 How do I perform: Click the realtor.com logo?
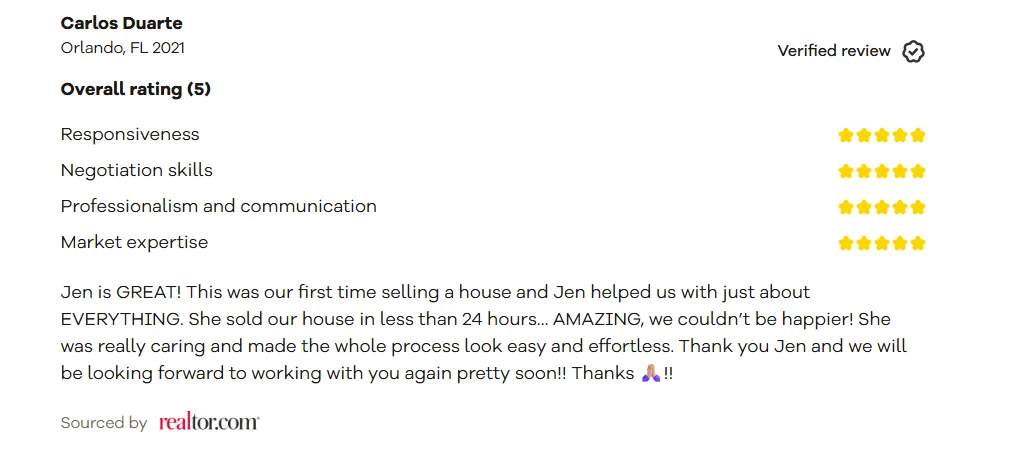pyautogui.click(x=209, y=423)
